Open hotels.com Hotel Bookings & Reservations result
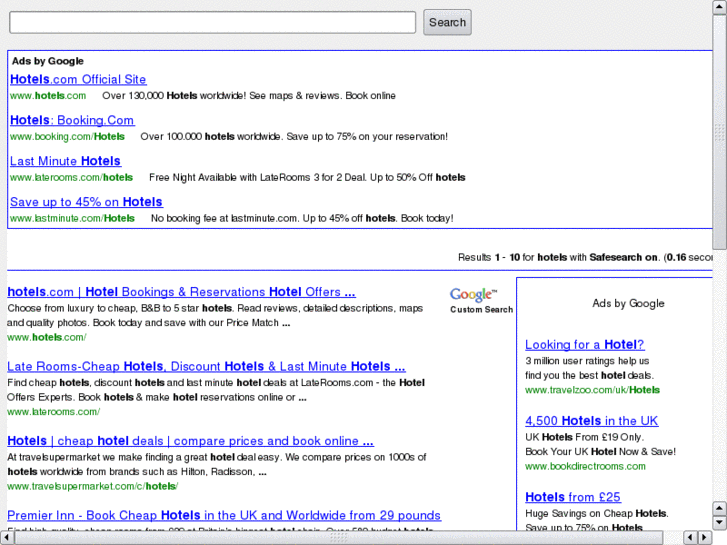 (x=181, y=292)
